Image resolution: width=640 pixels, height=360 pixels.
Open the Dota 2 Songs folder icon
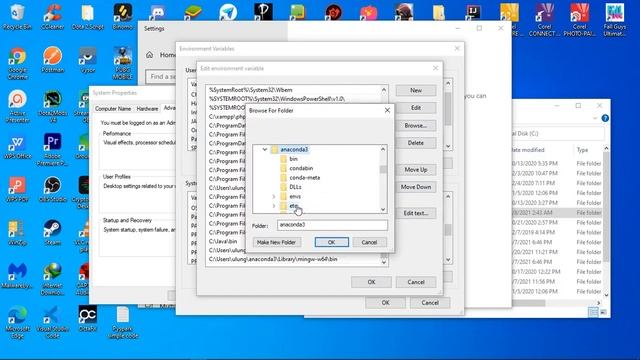tap(88, 17)
